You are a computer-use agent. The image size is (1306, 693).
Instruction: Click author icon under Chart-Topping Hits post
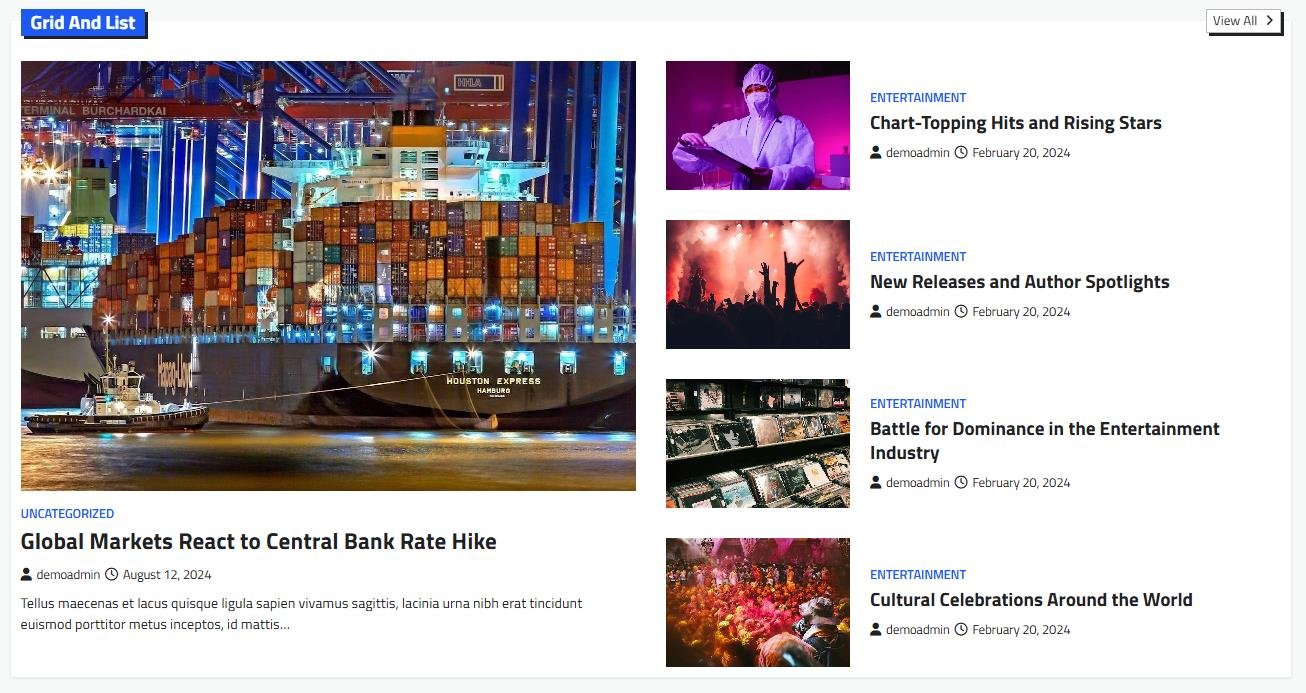[x=876, y=152]
